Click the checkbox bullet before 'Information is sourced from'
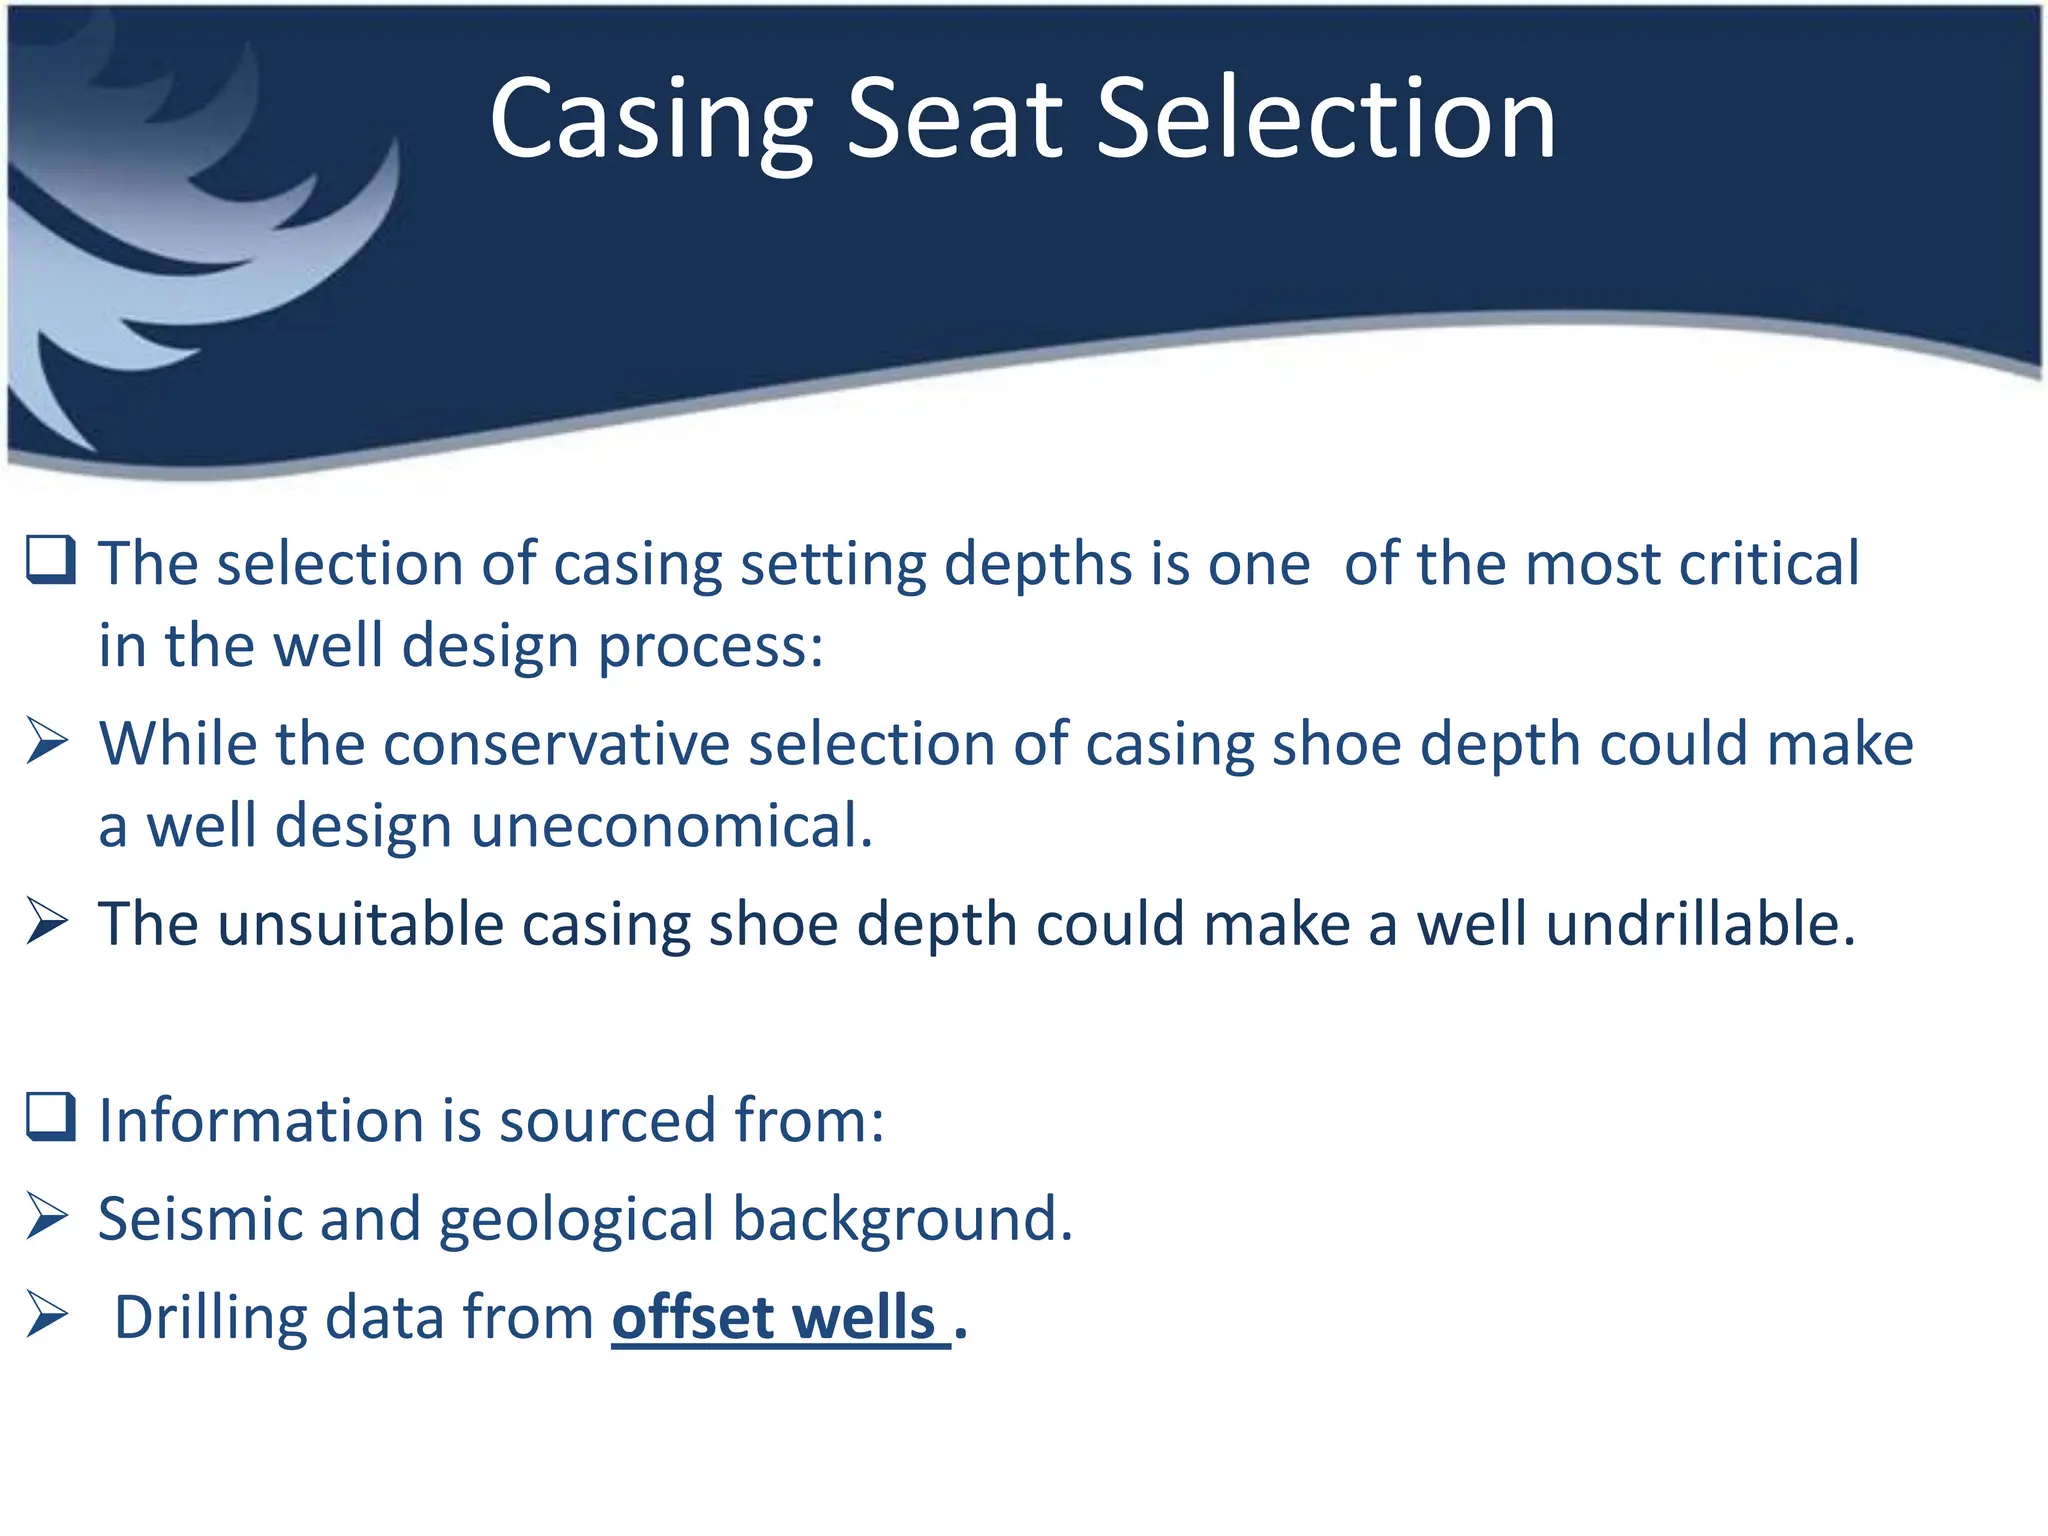The width and height of the screenshot is (2048, 1536). 51,1117
